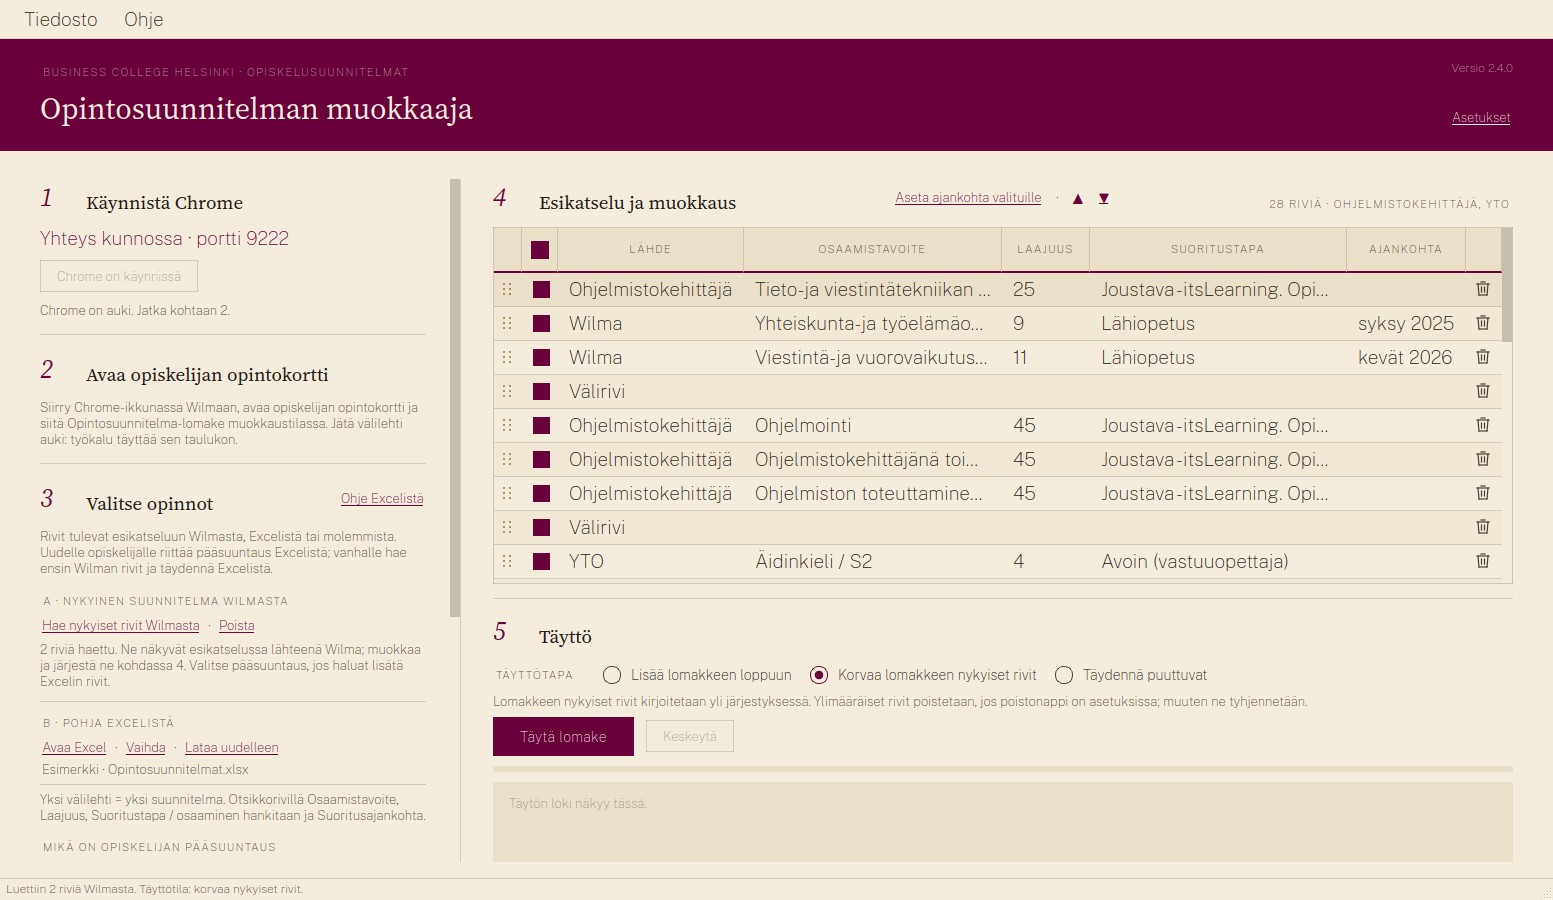Viewport: 1553px width, 900px height.
Task: Remove the Viestintä-ja vuorovaikutus row using trash icon
Action: (x=1483, y=357)
